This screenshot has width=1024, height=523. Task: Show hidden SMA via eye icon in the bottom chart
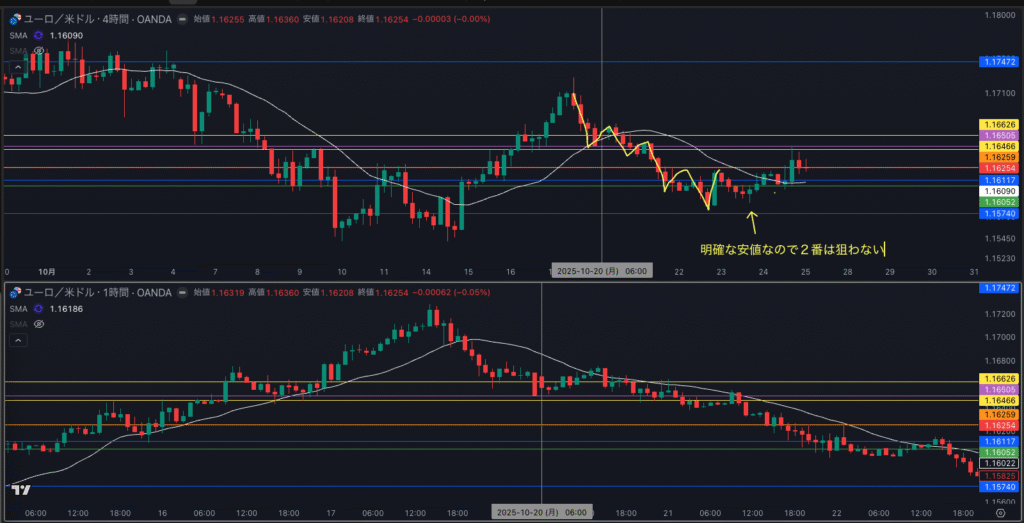(x=39, y=324)
